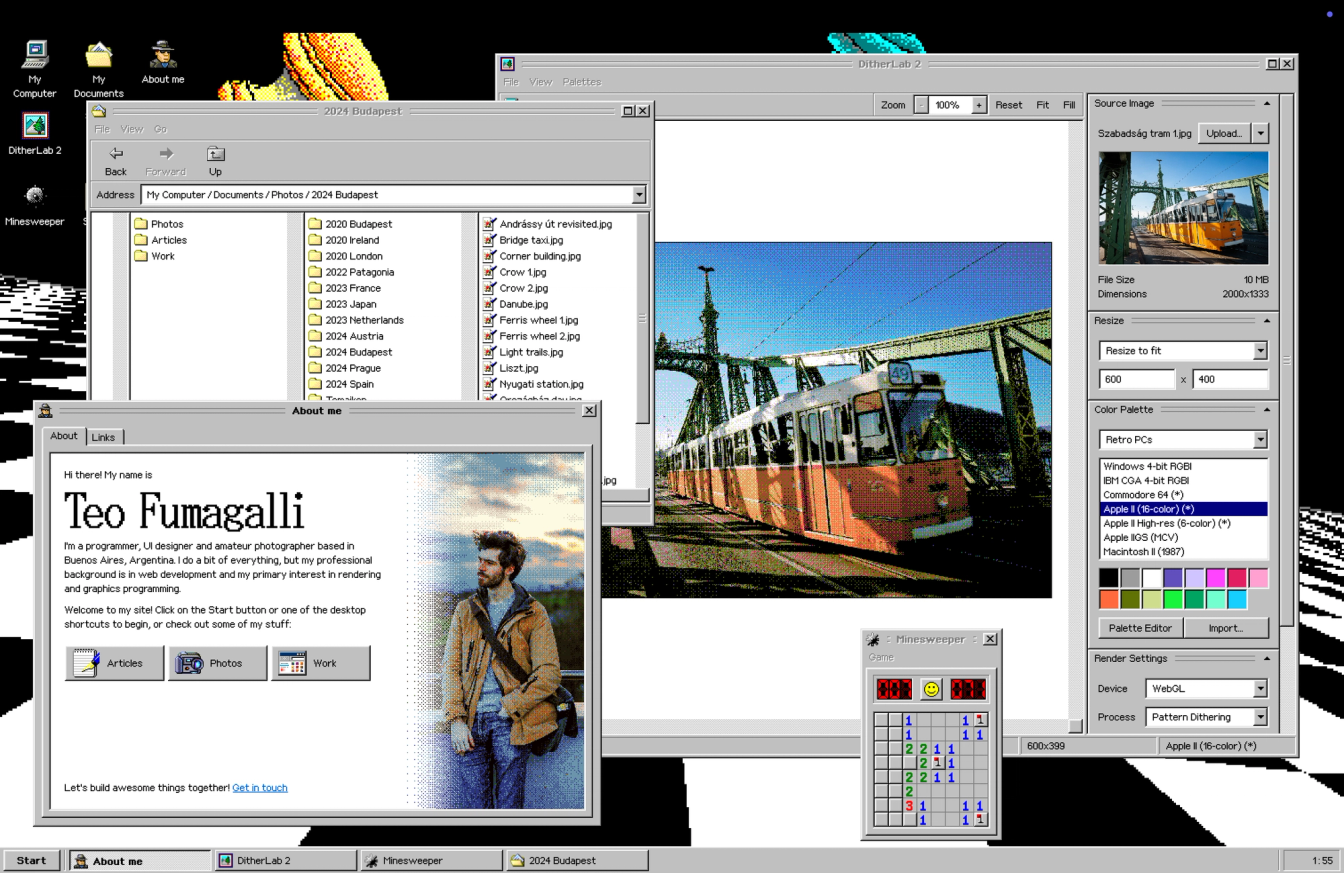Expand the Retro PCs palette dropdown
1344x873 pixels.
1259,440
